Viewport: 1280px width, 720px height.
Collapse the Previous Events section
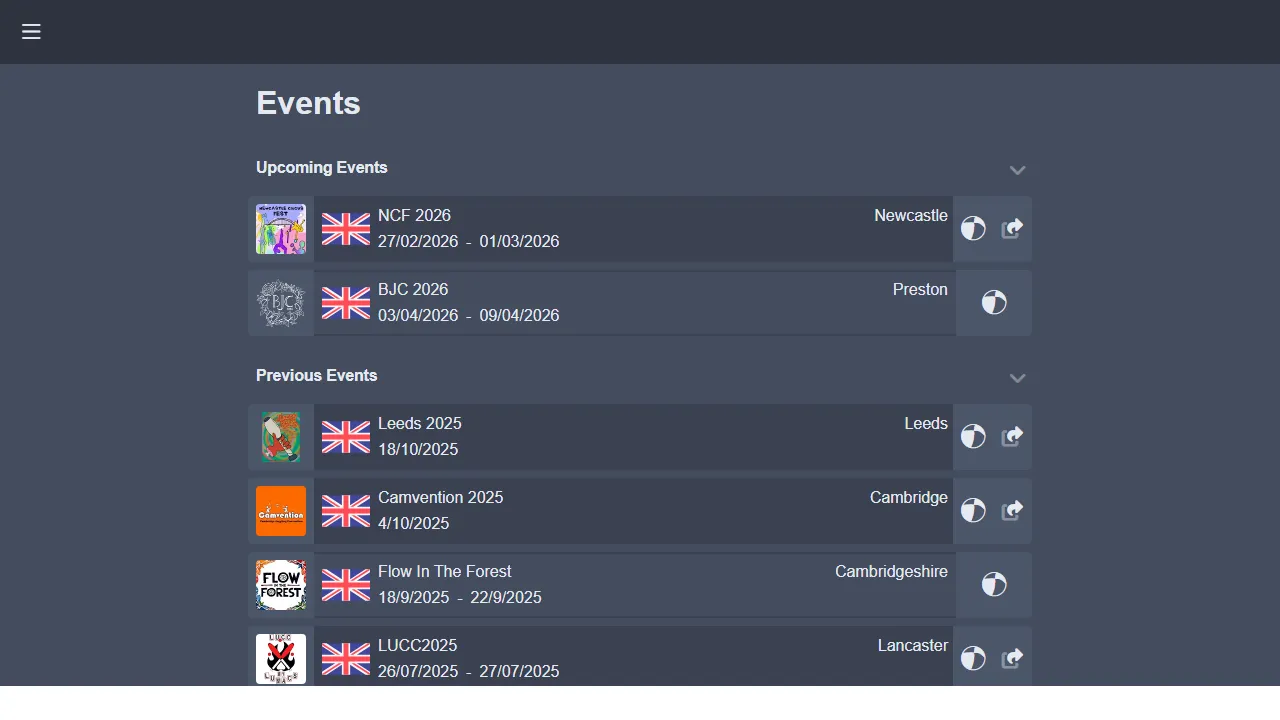(x=1017, y=378)
